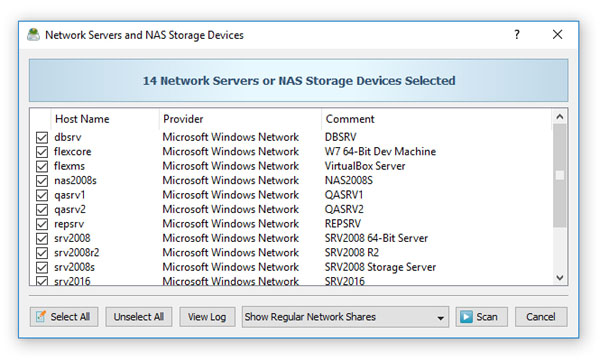Select the dbsrv host name

coord(68,137)
